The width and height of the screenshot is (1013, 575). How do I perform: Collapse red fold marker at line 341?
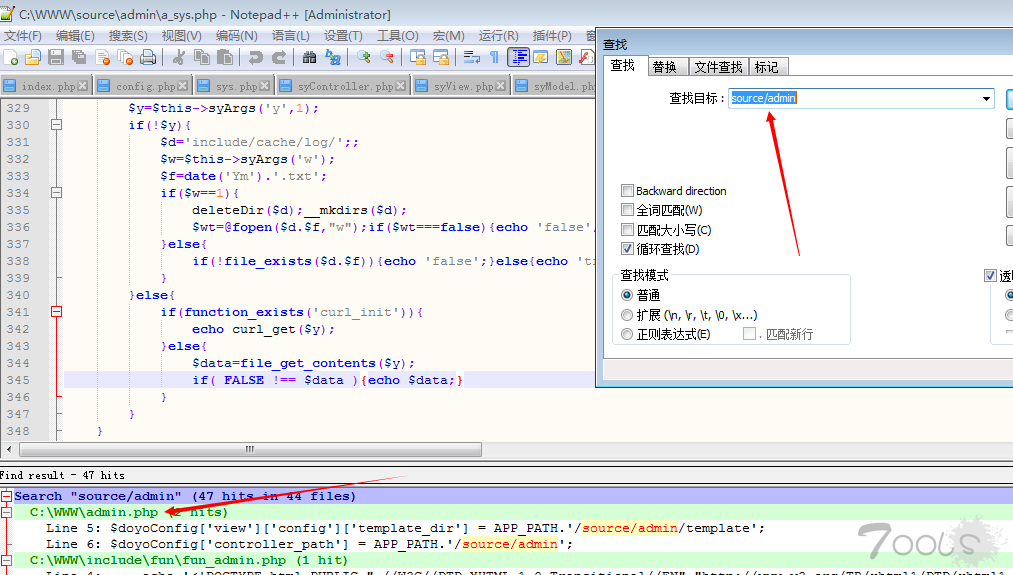[57, 312]
